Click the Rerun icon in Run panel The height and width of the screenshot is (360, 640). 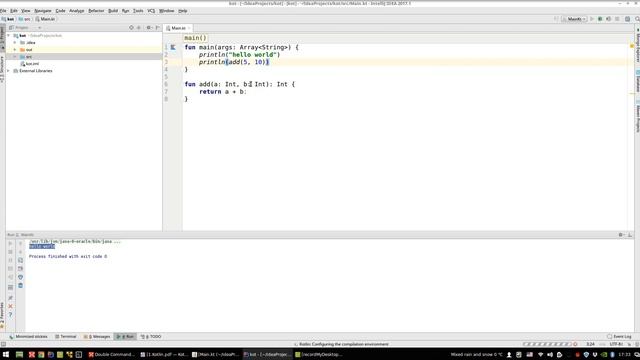11,243
